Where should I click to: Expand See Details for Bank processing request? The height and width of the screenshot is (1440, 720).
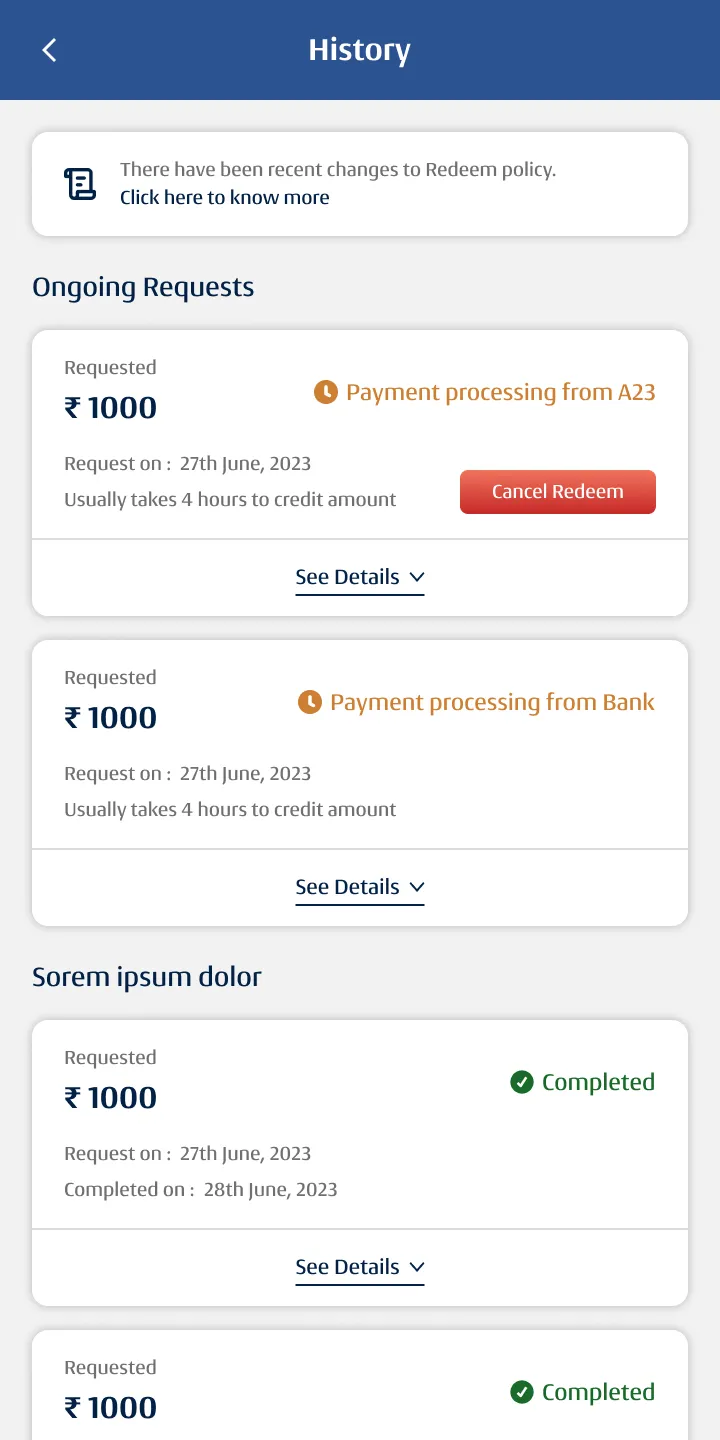359,888
